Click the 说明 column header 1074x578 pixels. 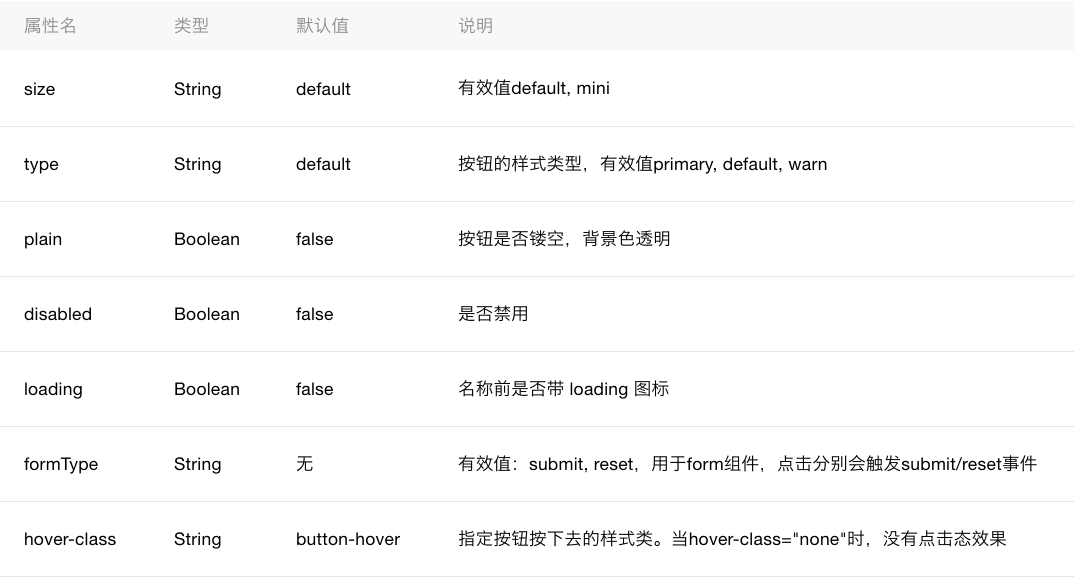coord(475,26)
